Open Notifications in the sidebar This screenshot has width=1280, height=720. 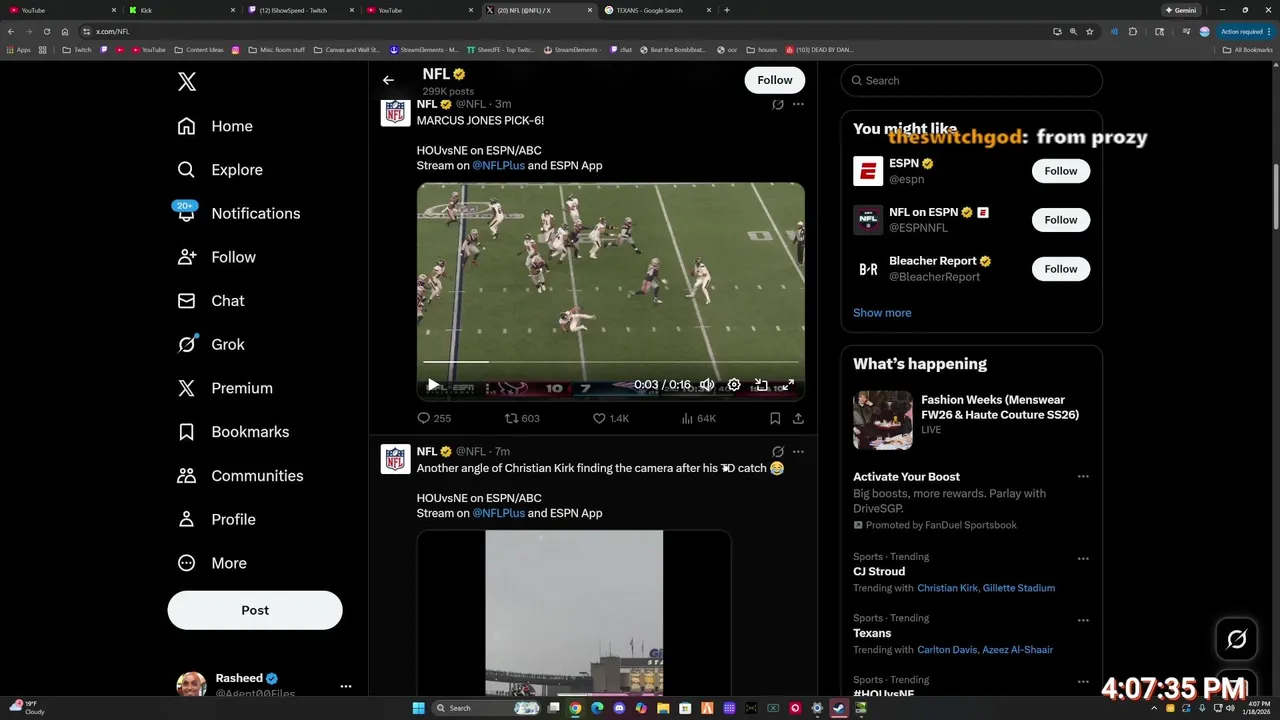point(237,213)
